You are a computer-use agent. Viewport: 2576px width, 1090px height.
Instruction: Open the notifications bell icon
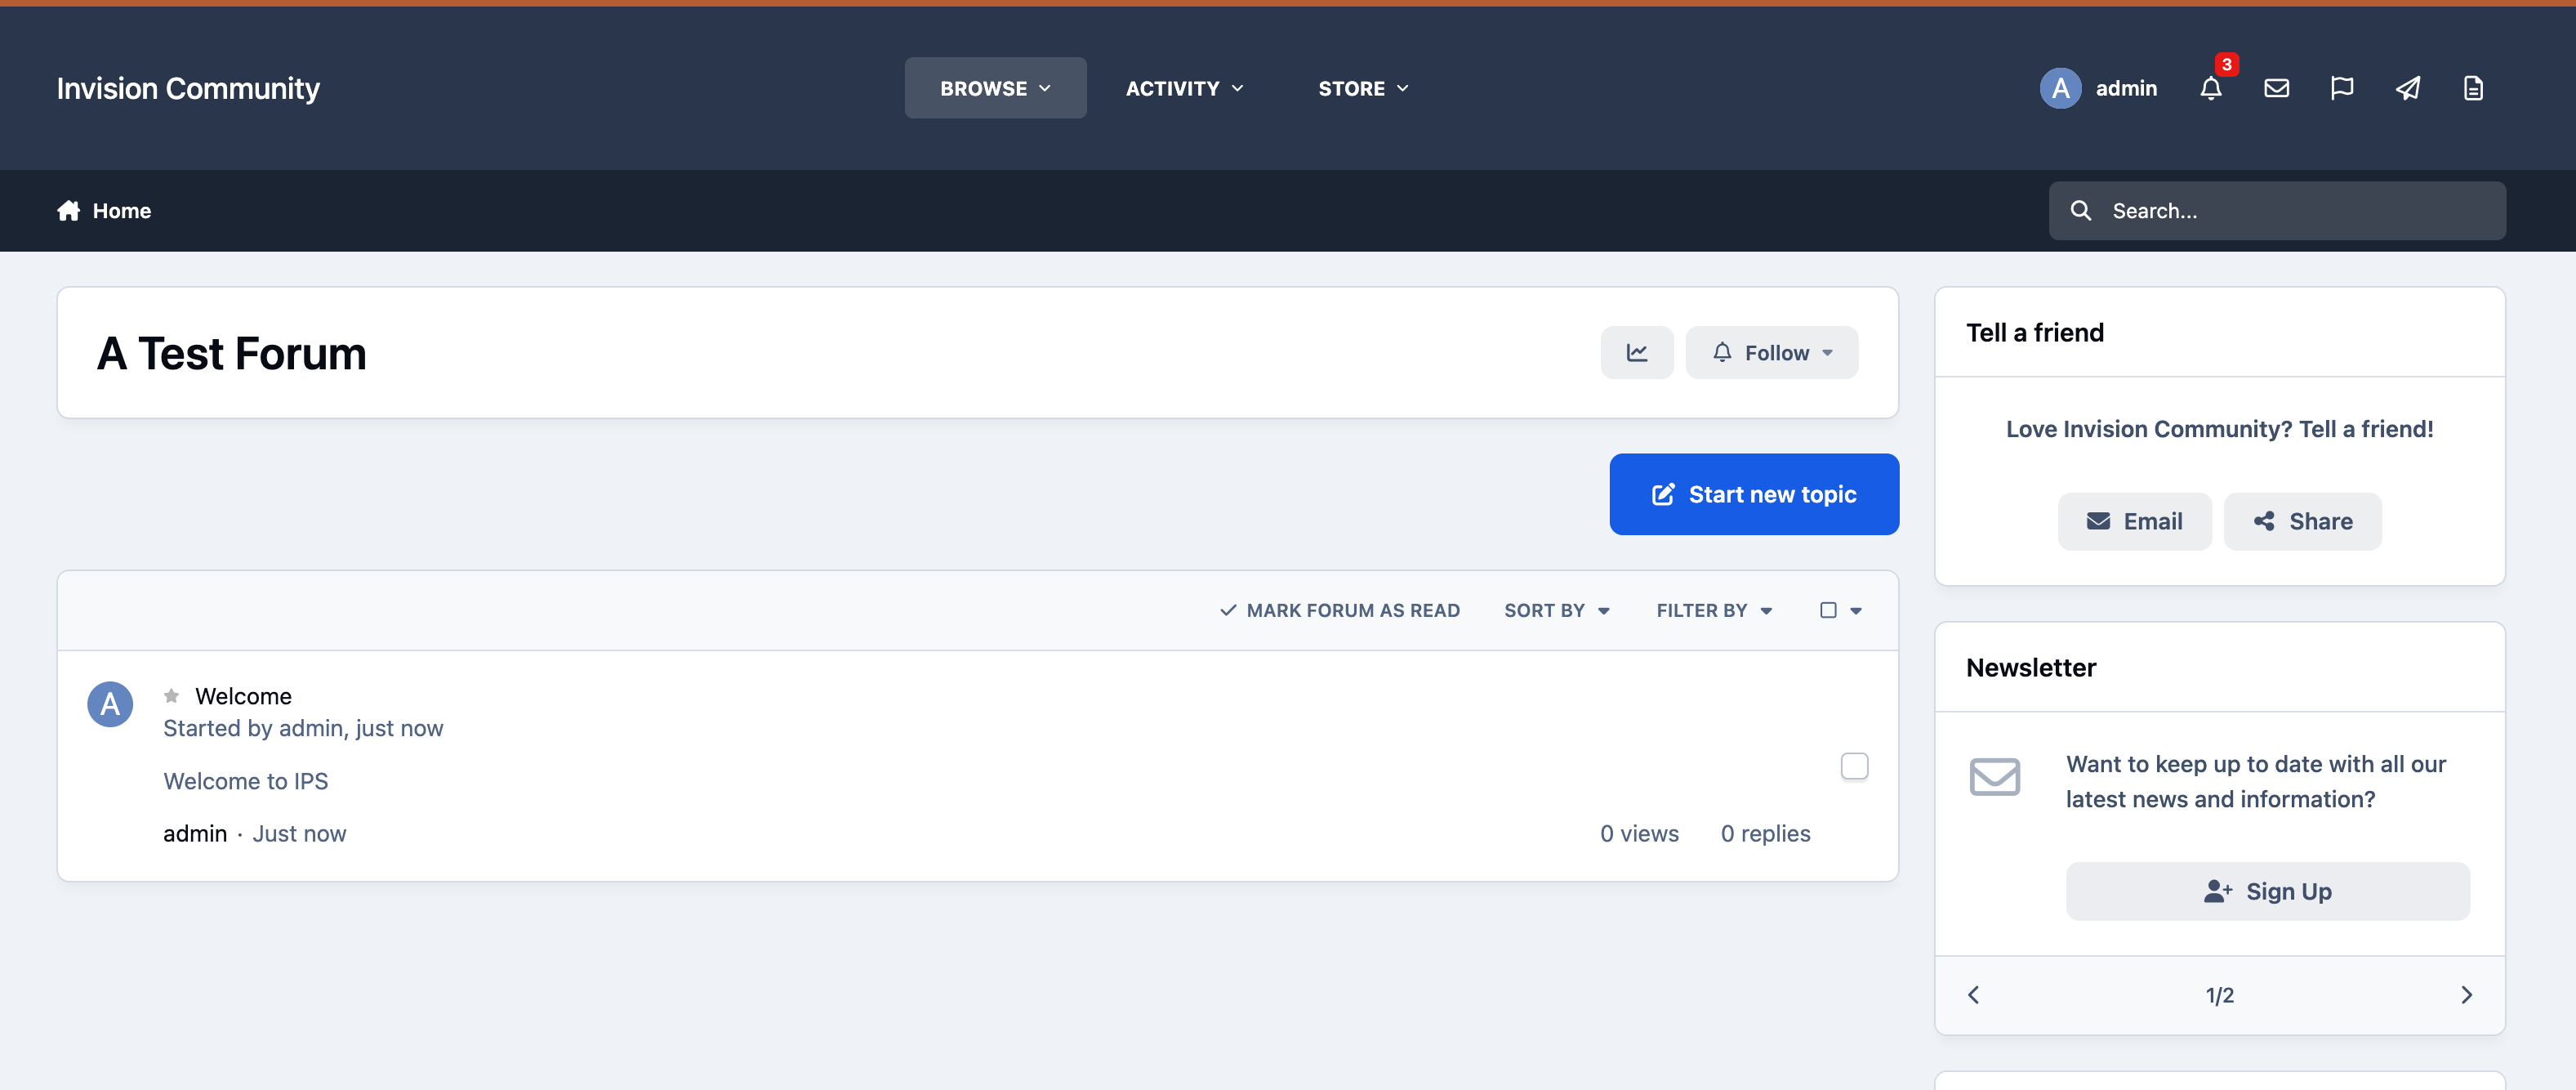[x=2211, y=89]
